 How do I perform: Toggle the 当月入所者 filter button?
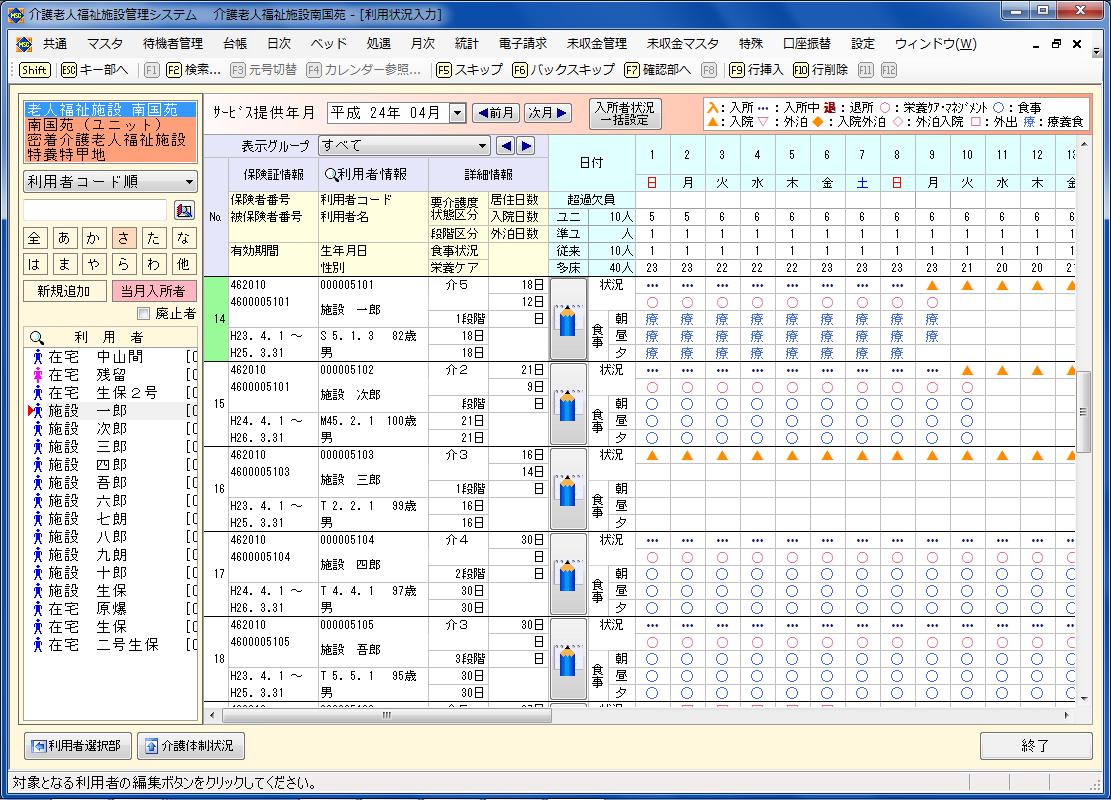coord(153,291)
